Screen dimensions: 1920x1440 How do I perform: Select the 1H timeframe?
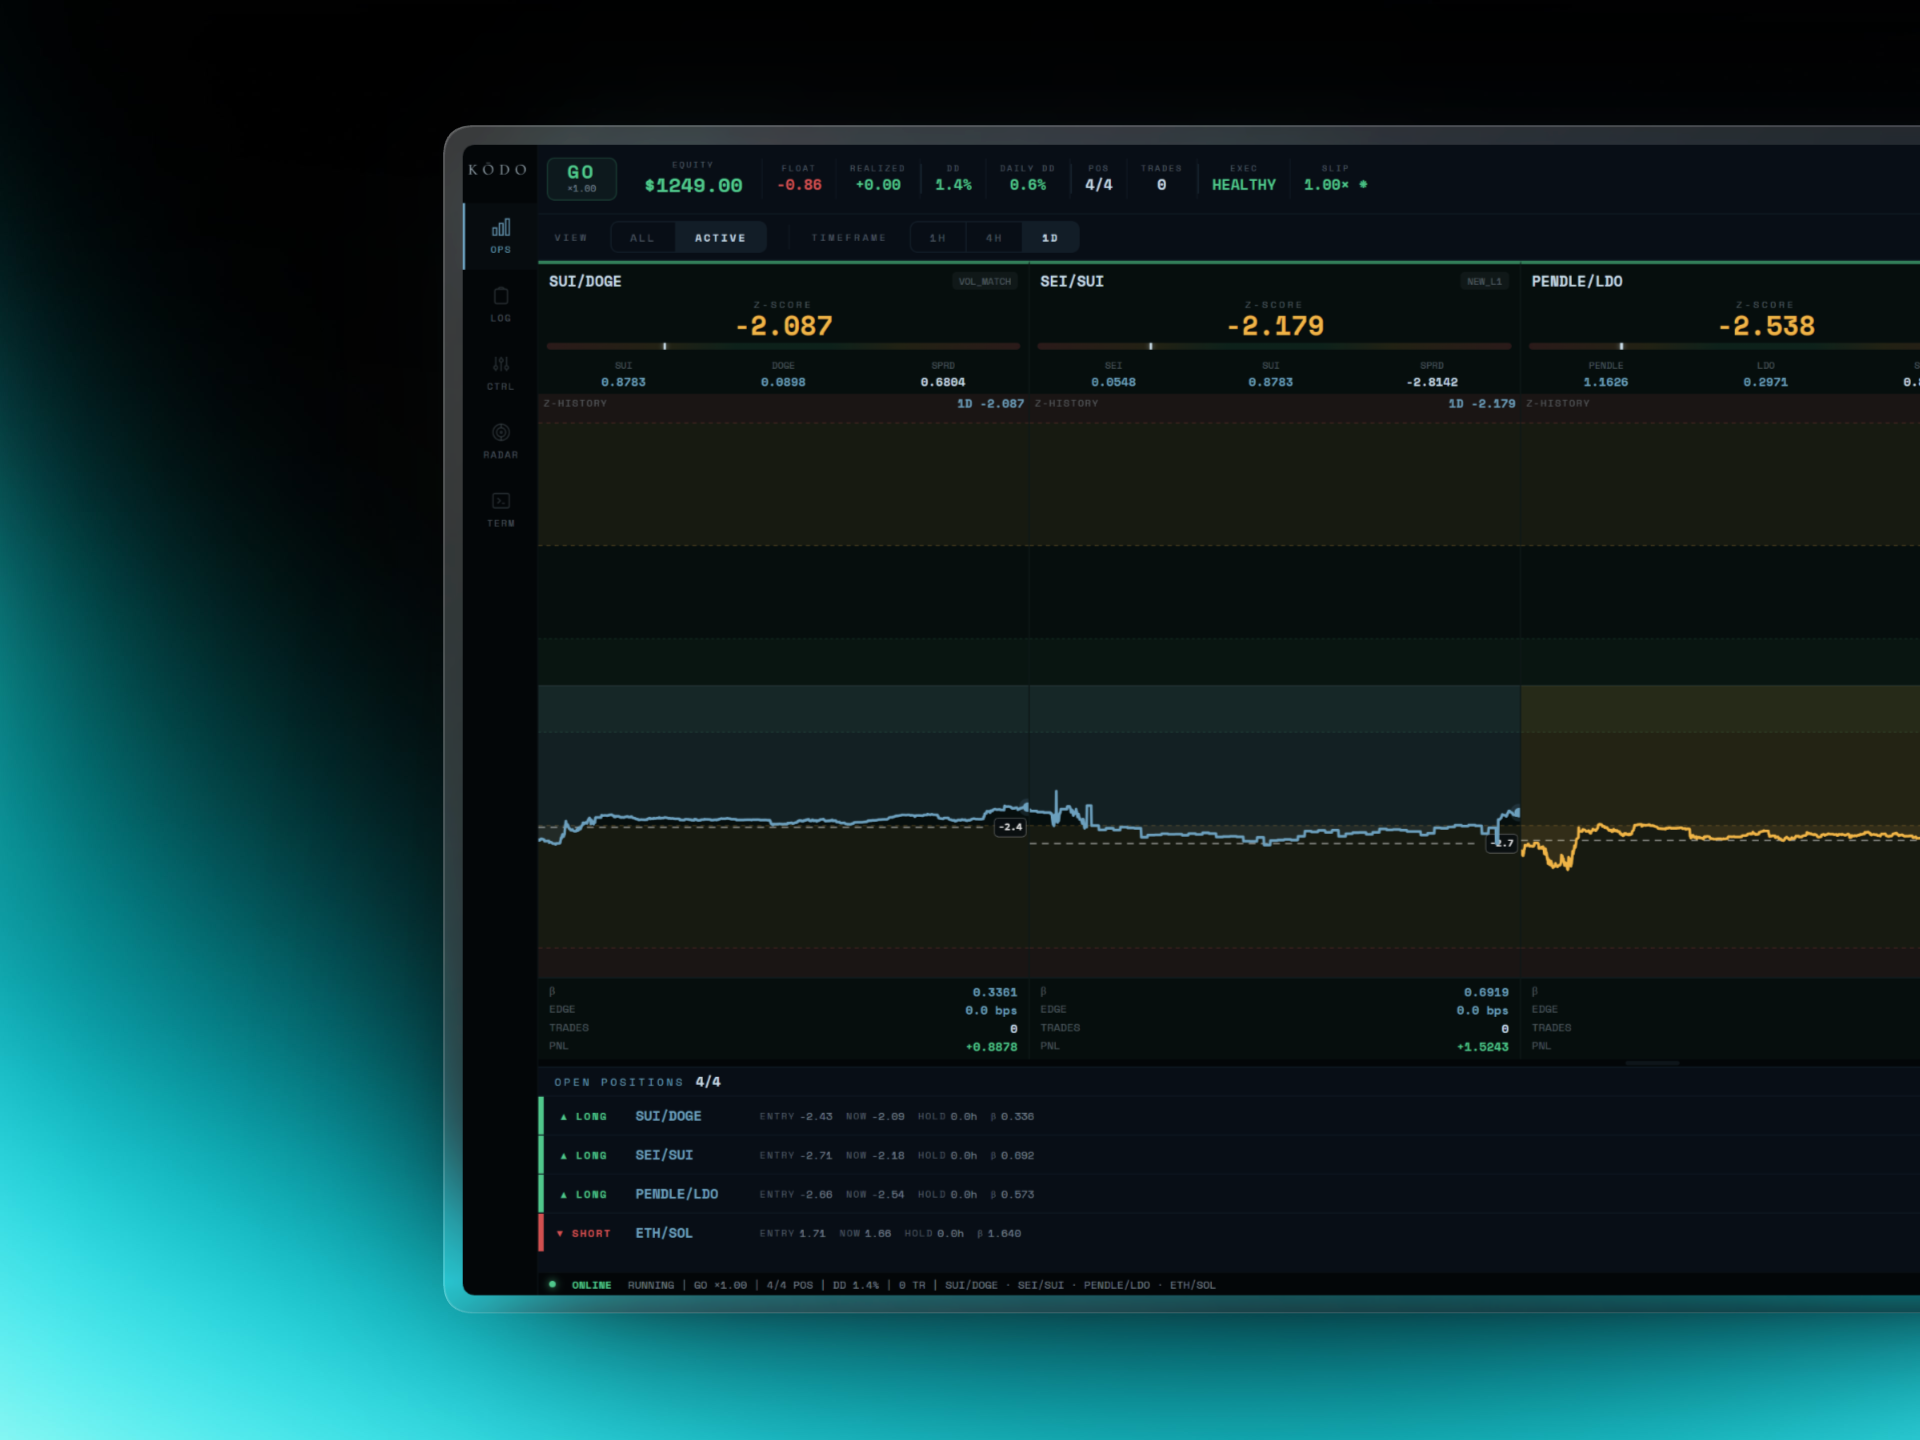(937, 238)
